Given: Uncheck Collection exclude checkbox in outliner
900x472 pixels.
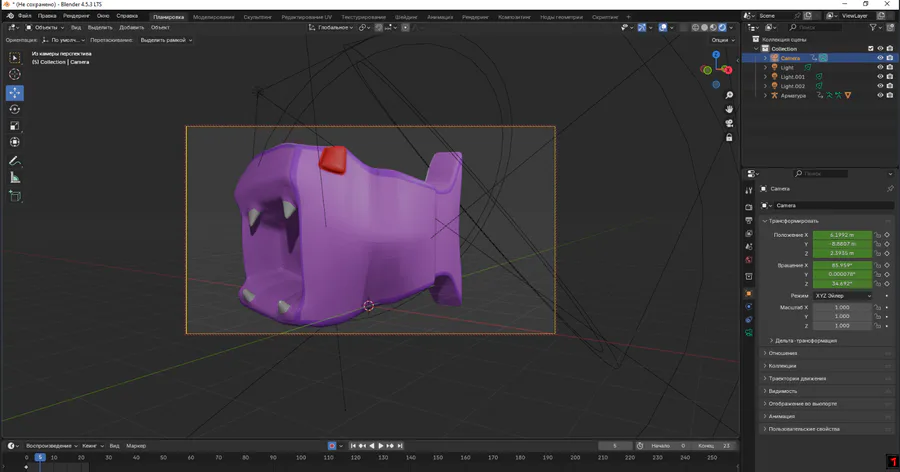Looking at the screenshot, I should pos(871,49).
